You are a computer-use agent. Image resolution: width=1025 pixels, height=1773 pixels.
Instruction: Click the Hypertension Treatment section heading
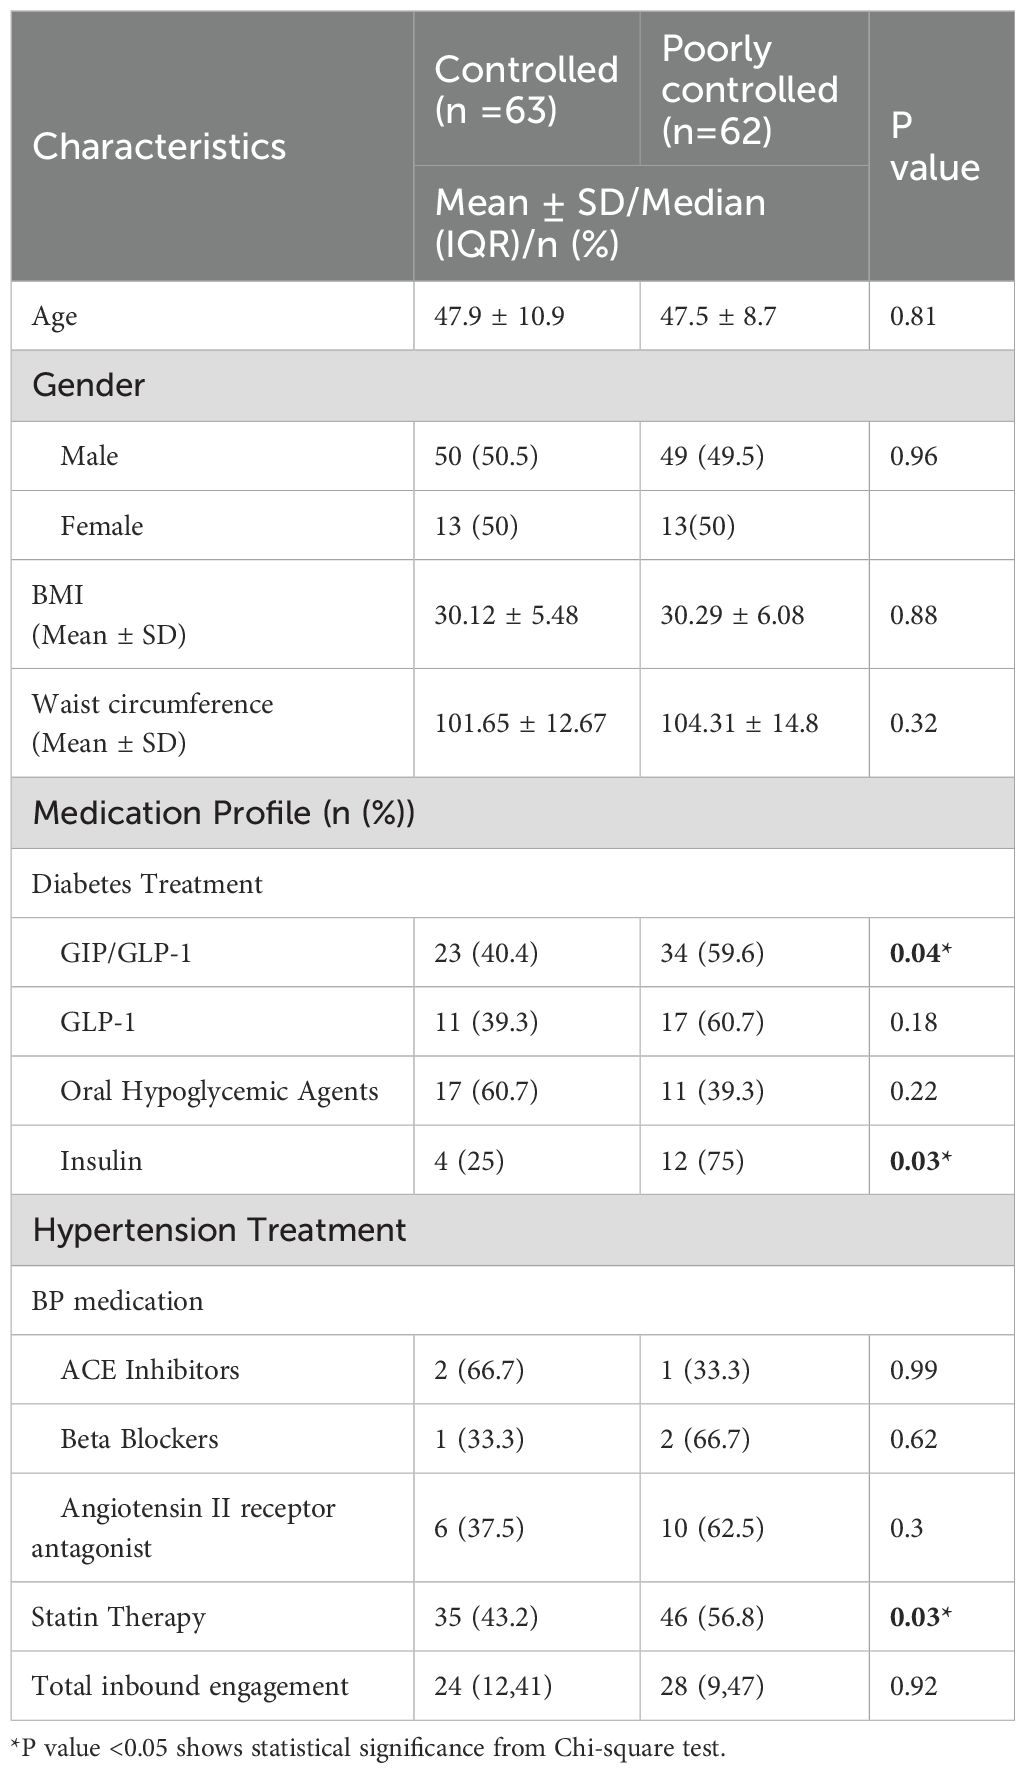coord(219,1229)
